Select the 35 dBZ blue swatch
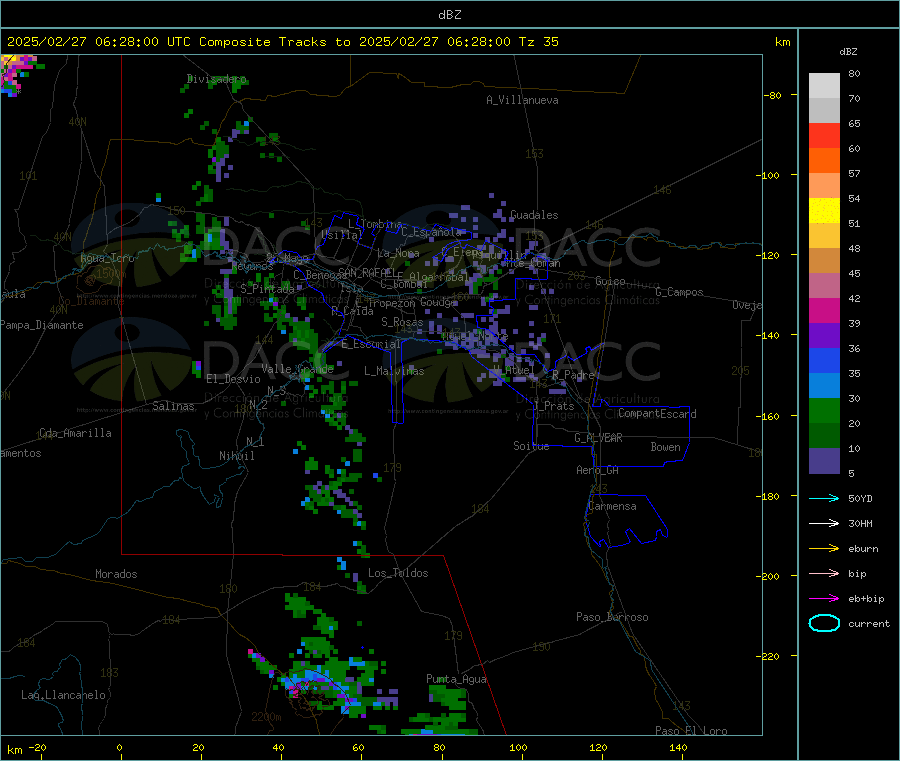The width and height of the screenshot is (900, 761). [x=824, y=360]
